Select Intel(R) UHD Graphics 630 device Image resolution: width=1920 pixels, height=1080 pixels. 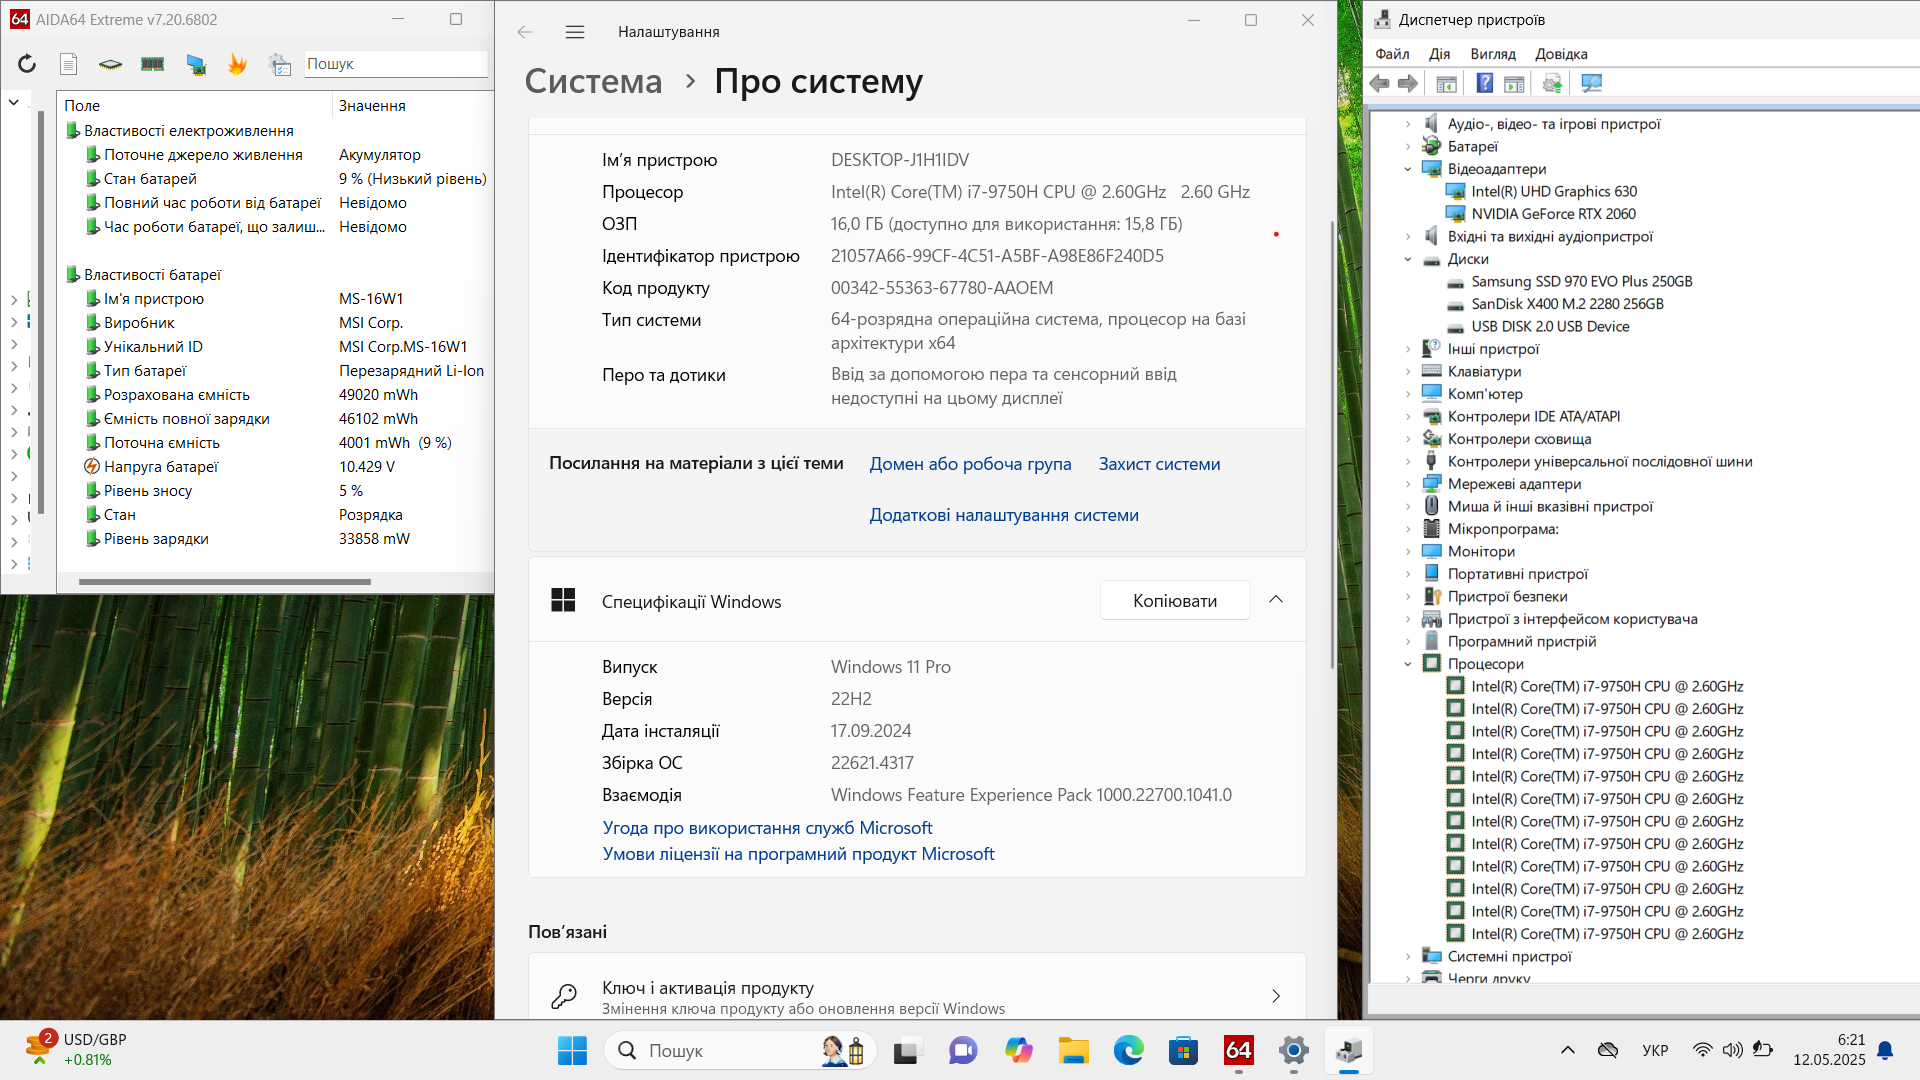(1554, 192)
